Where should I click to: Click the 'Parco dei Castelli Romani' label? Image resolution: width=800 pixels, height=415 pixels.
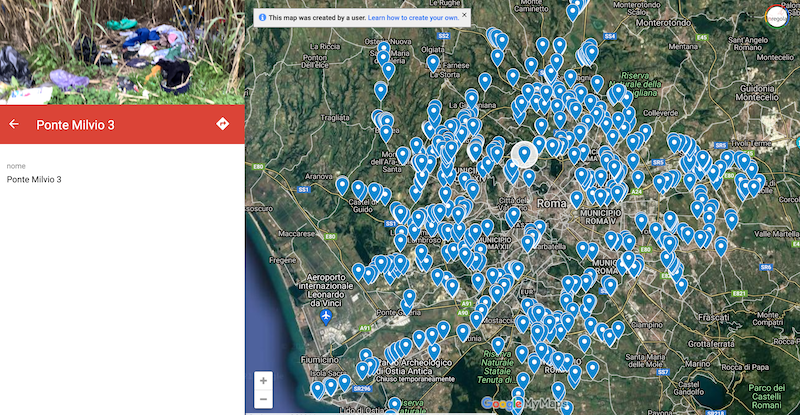(x=767, y=396)
